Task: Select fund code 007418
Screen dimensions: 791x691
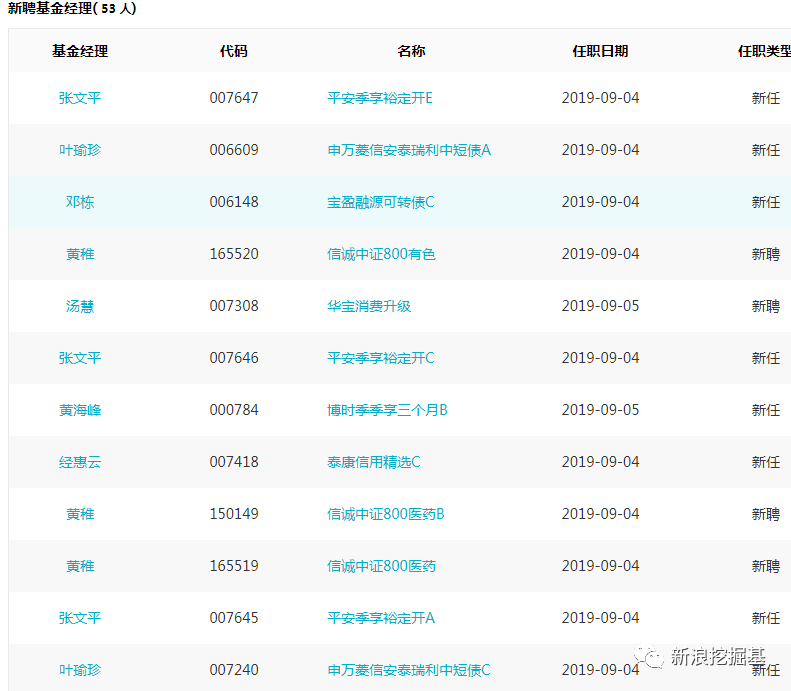Action: tap(234, 462)
